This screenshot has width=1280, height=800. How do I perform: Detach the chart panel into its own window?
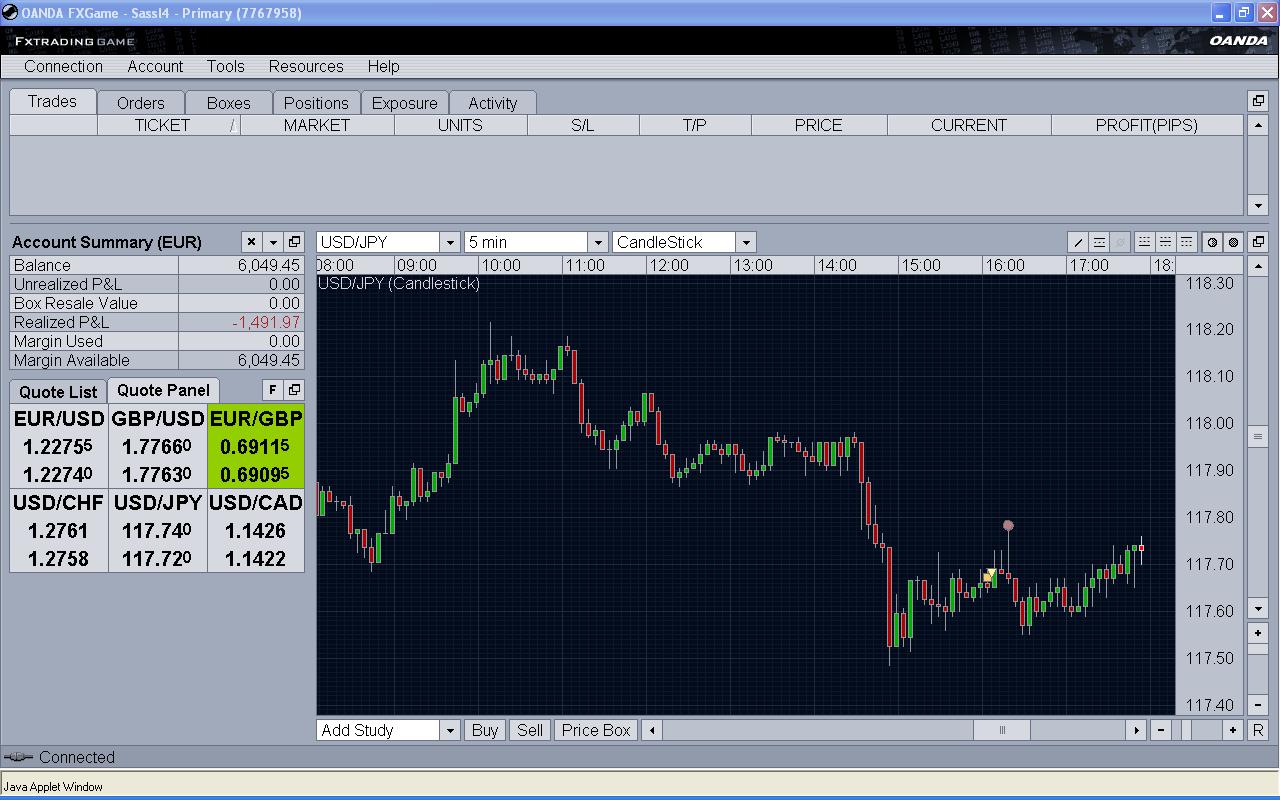click(x=1258, y=242)
